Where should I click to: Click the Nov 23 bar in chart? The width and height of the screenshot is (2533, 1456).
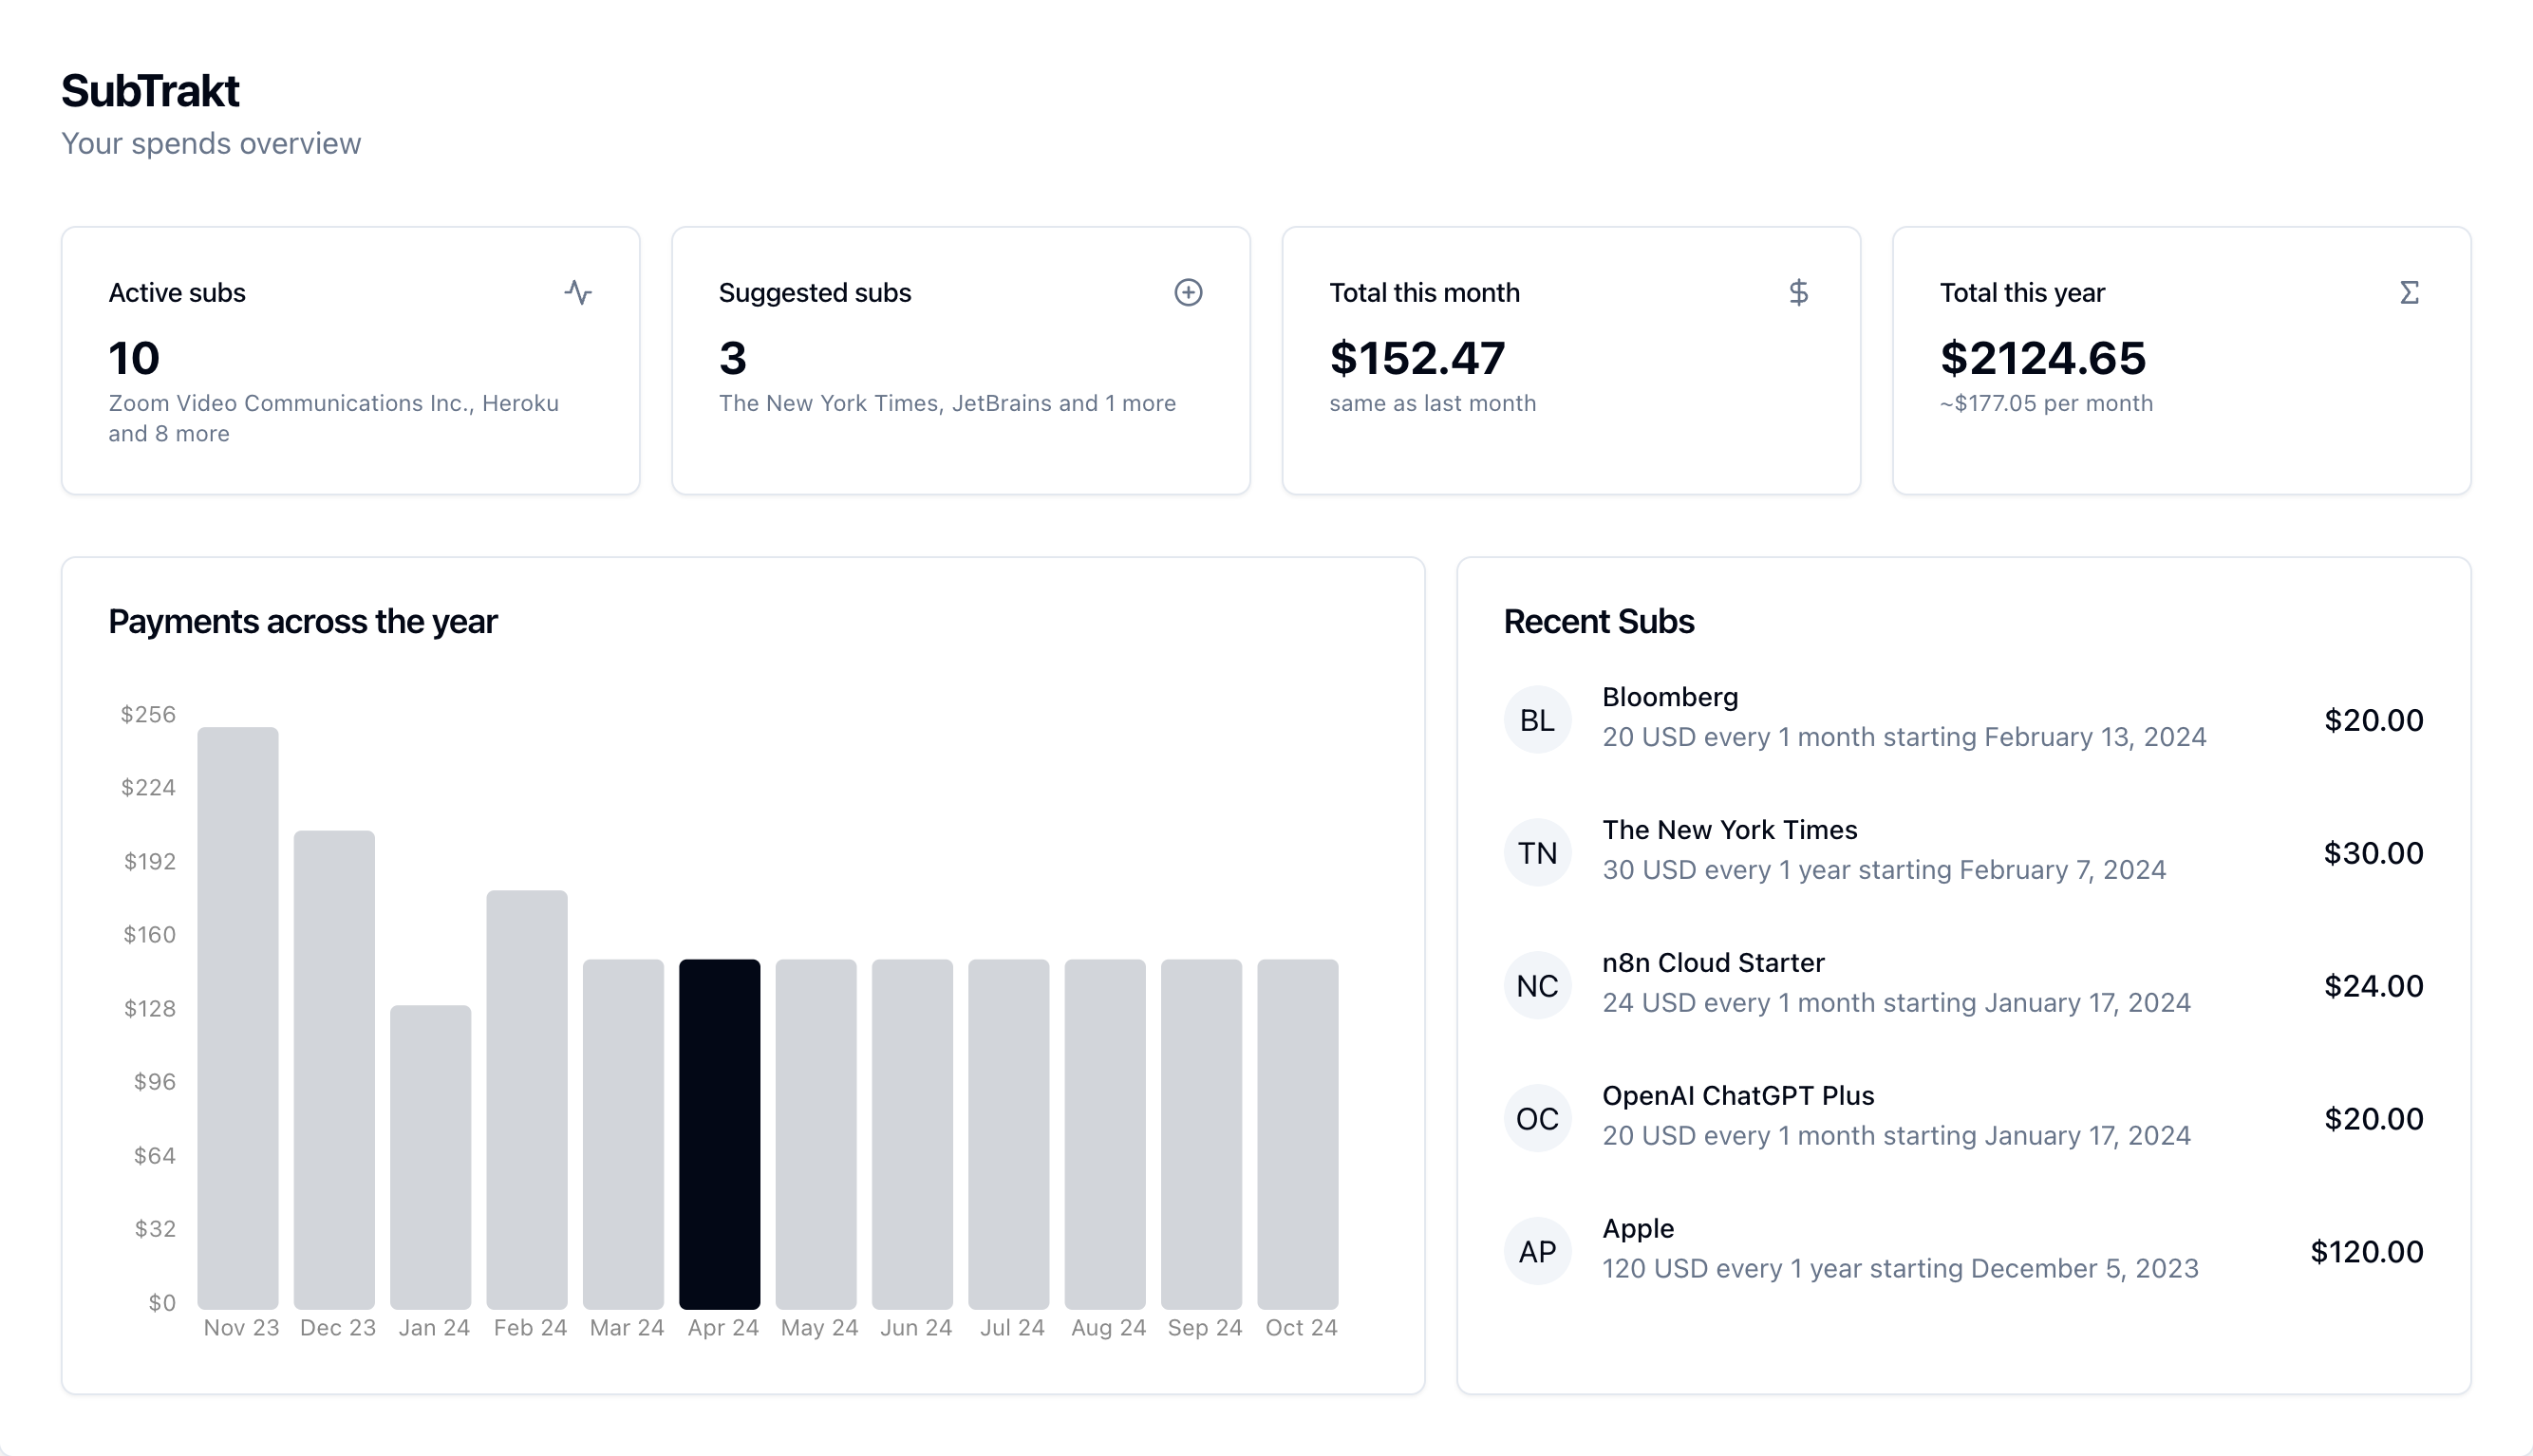point(238,1018)
